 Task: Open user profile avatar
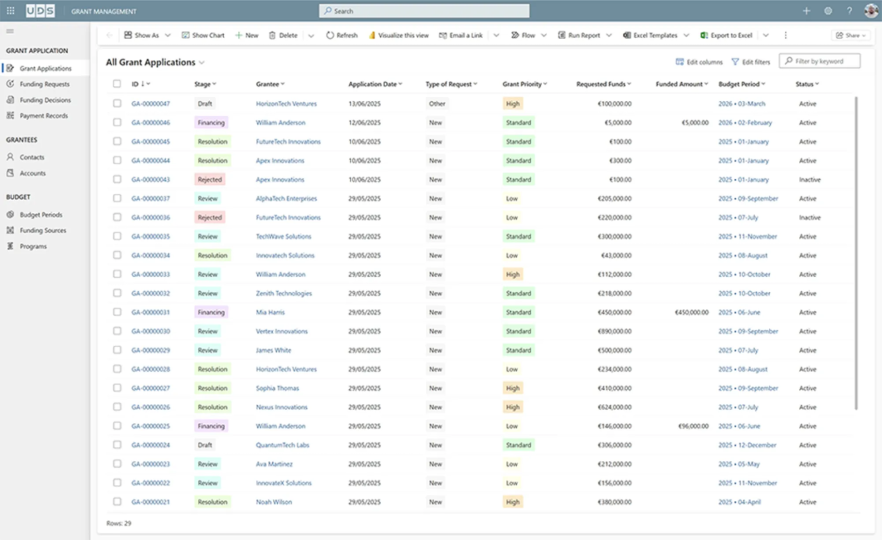871,11
